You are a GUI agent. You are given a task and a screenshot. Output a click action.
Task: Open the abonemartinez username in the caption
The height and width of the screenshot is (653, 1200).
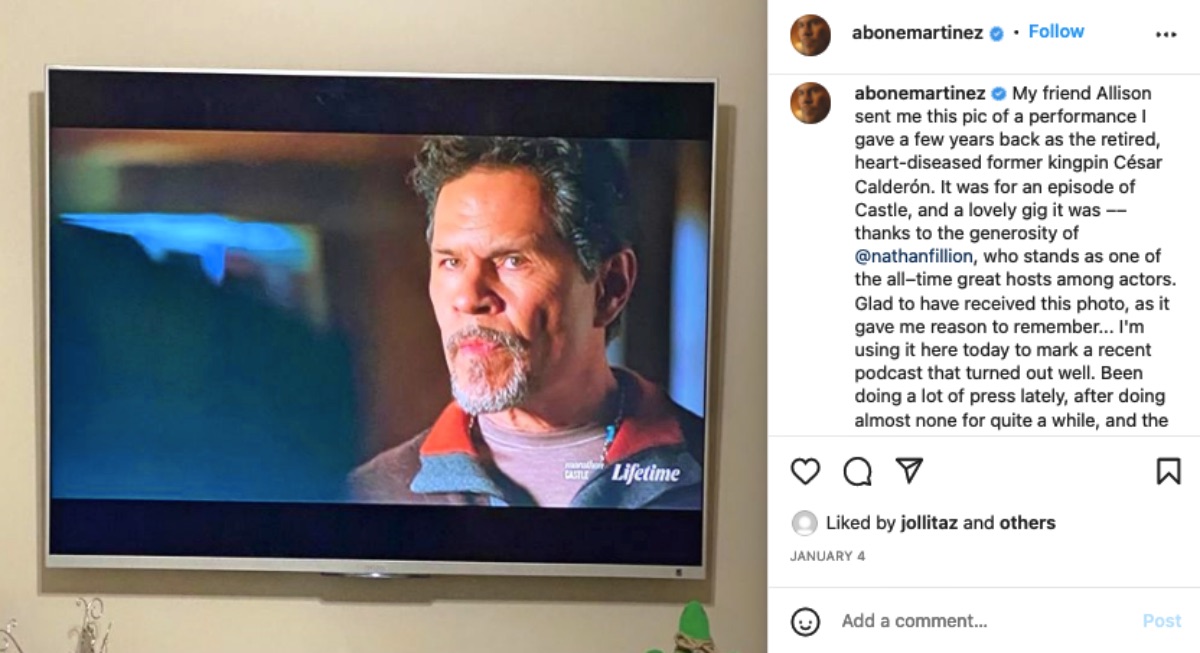click(920, 93)
